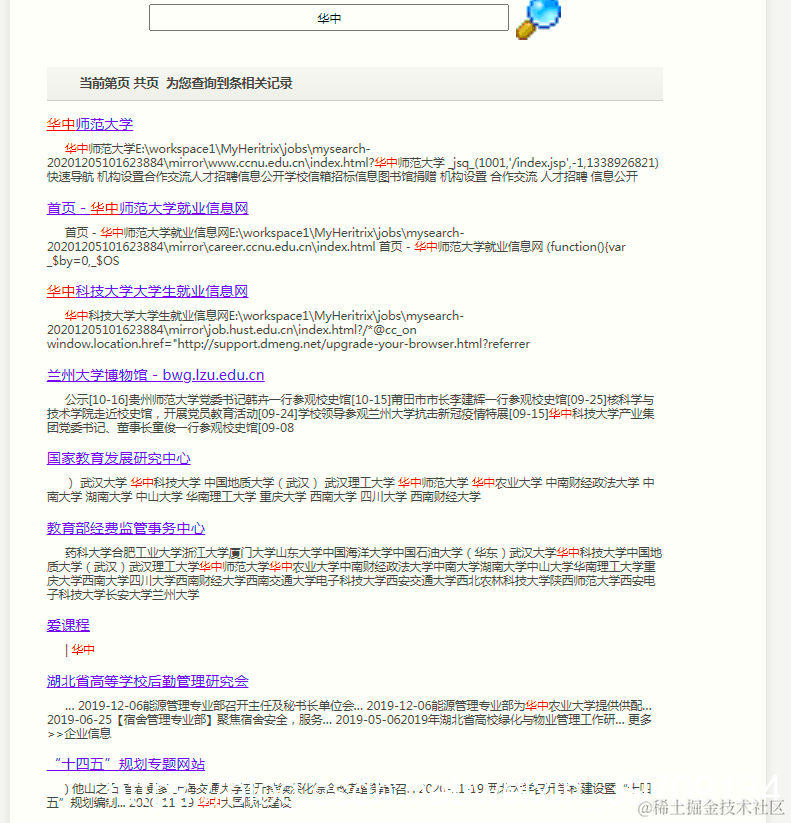The image size is (791, 823).
Task: Click snippet with support.dmeng.net upgrade-your-browser URL
Action: [x=288, y=344]
